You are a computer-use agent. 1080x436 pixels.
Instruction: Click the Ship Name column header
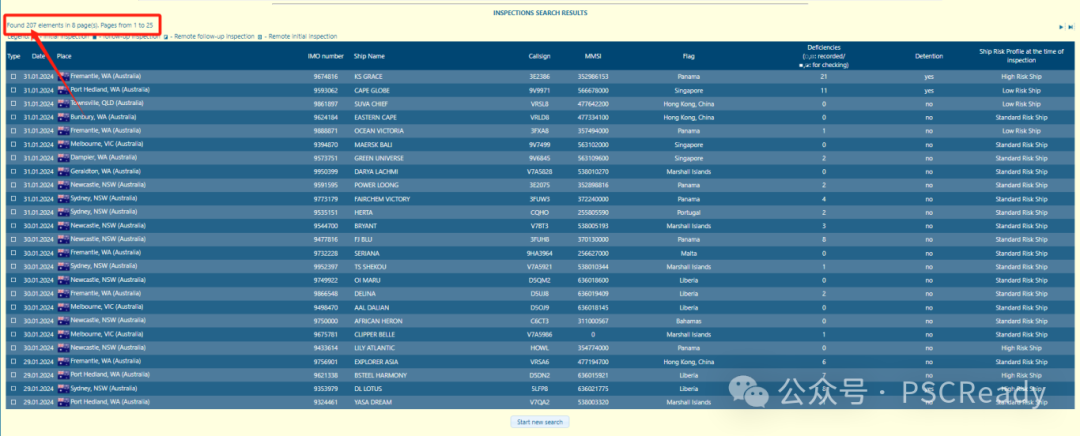369,56
